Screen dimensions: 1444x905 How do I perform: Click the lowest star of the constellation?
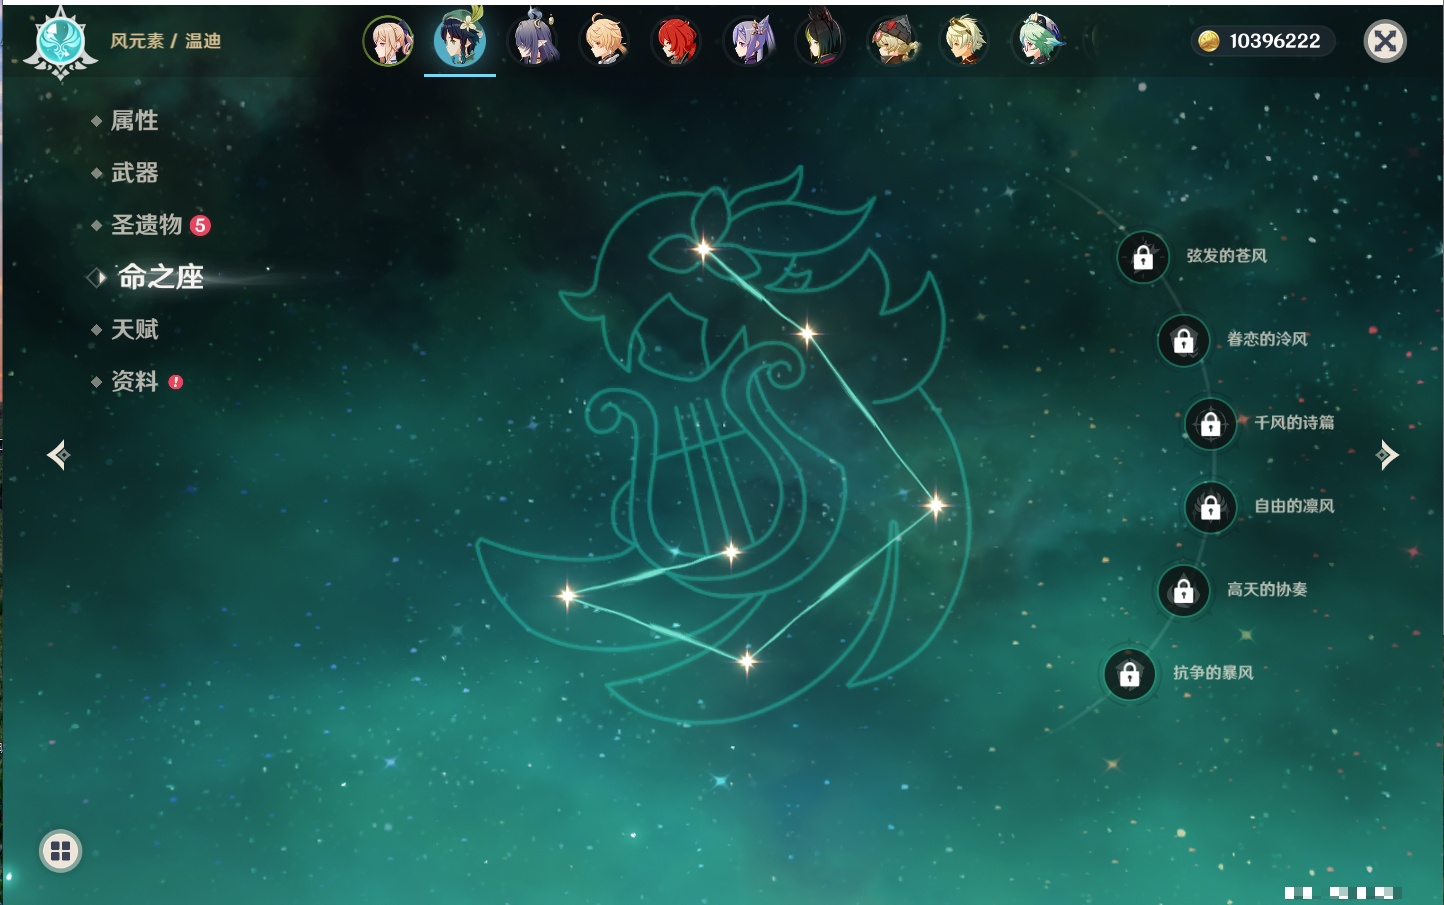(747, 661)
